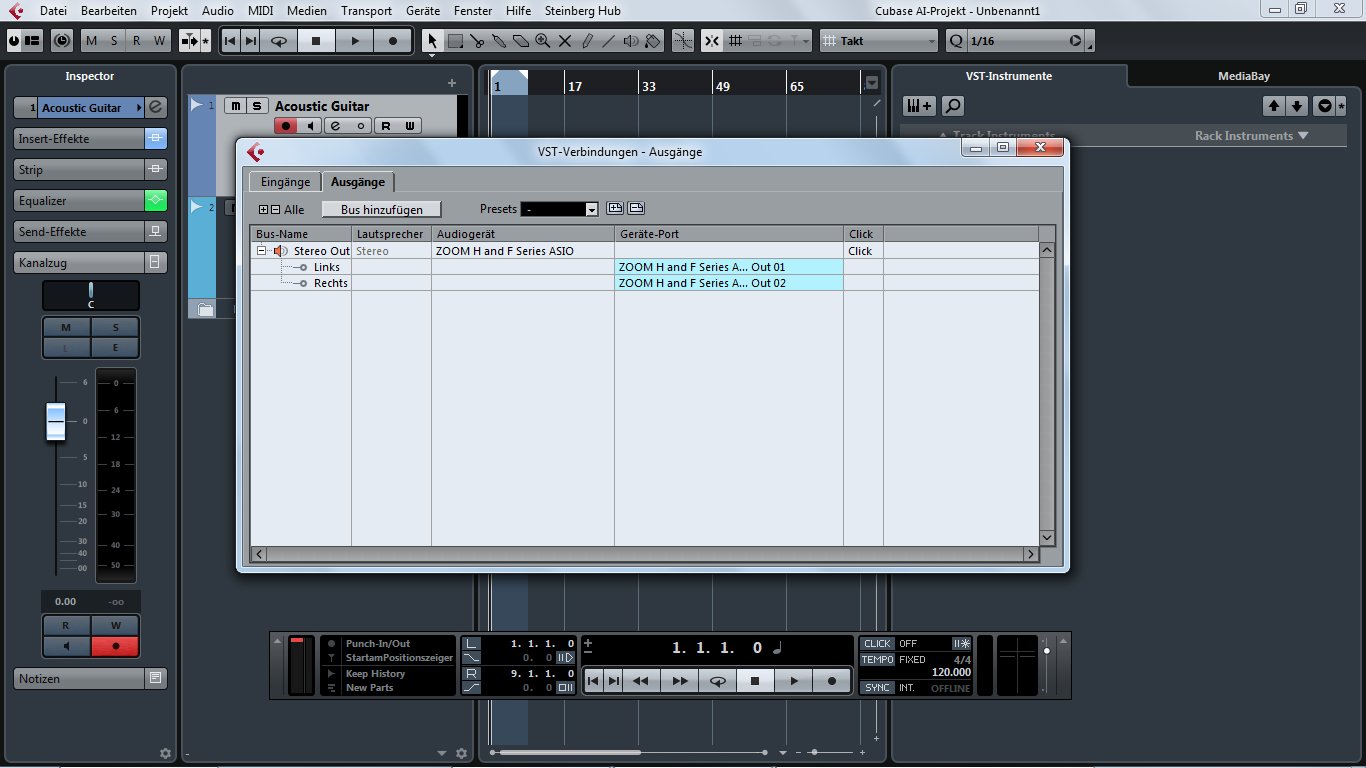
Task: Open the Datei menu
Action: pyautogui.click(x=53, y=10)
